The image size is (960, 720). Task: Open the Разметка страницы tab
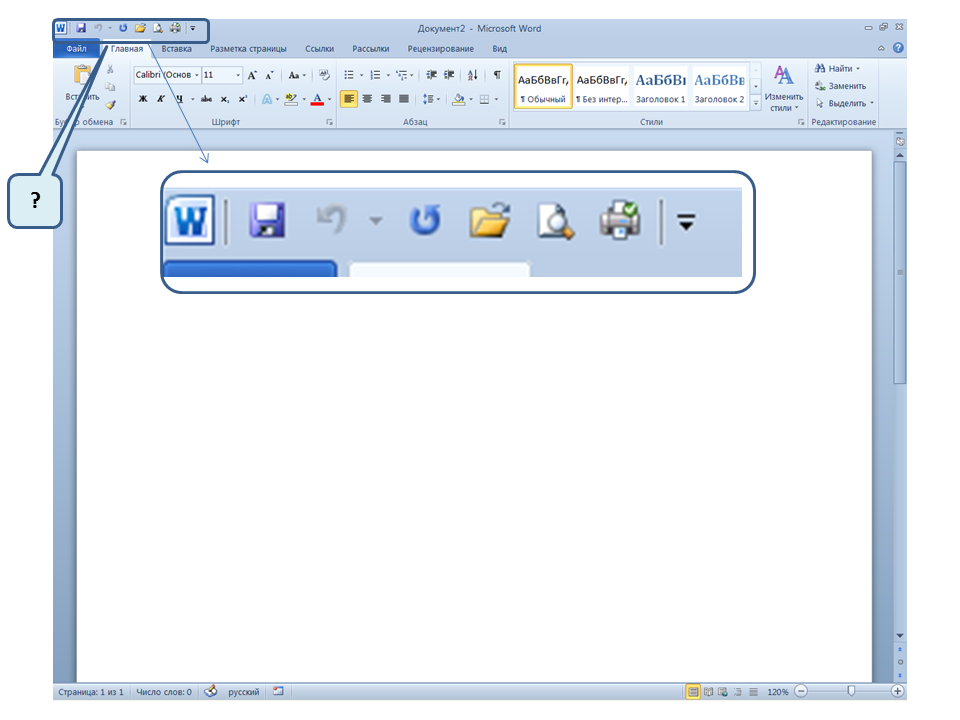pyautogui.click(x=248, y=48)
